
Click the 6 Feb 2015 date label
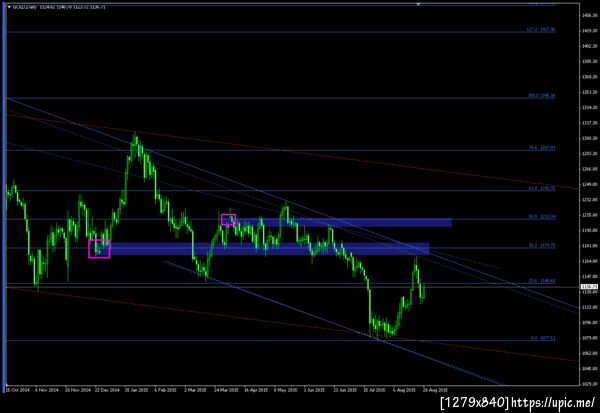coord(165,390)
